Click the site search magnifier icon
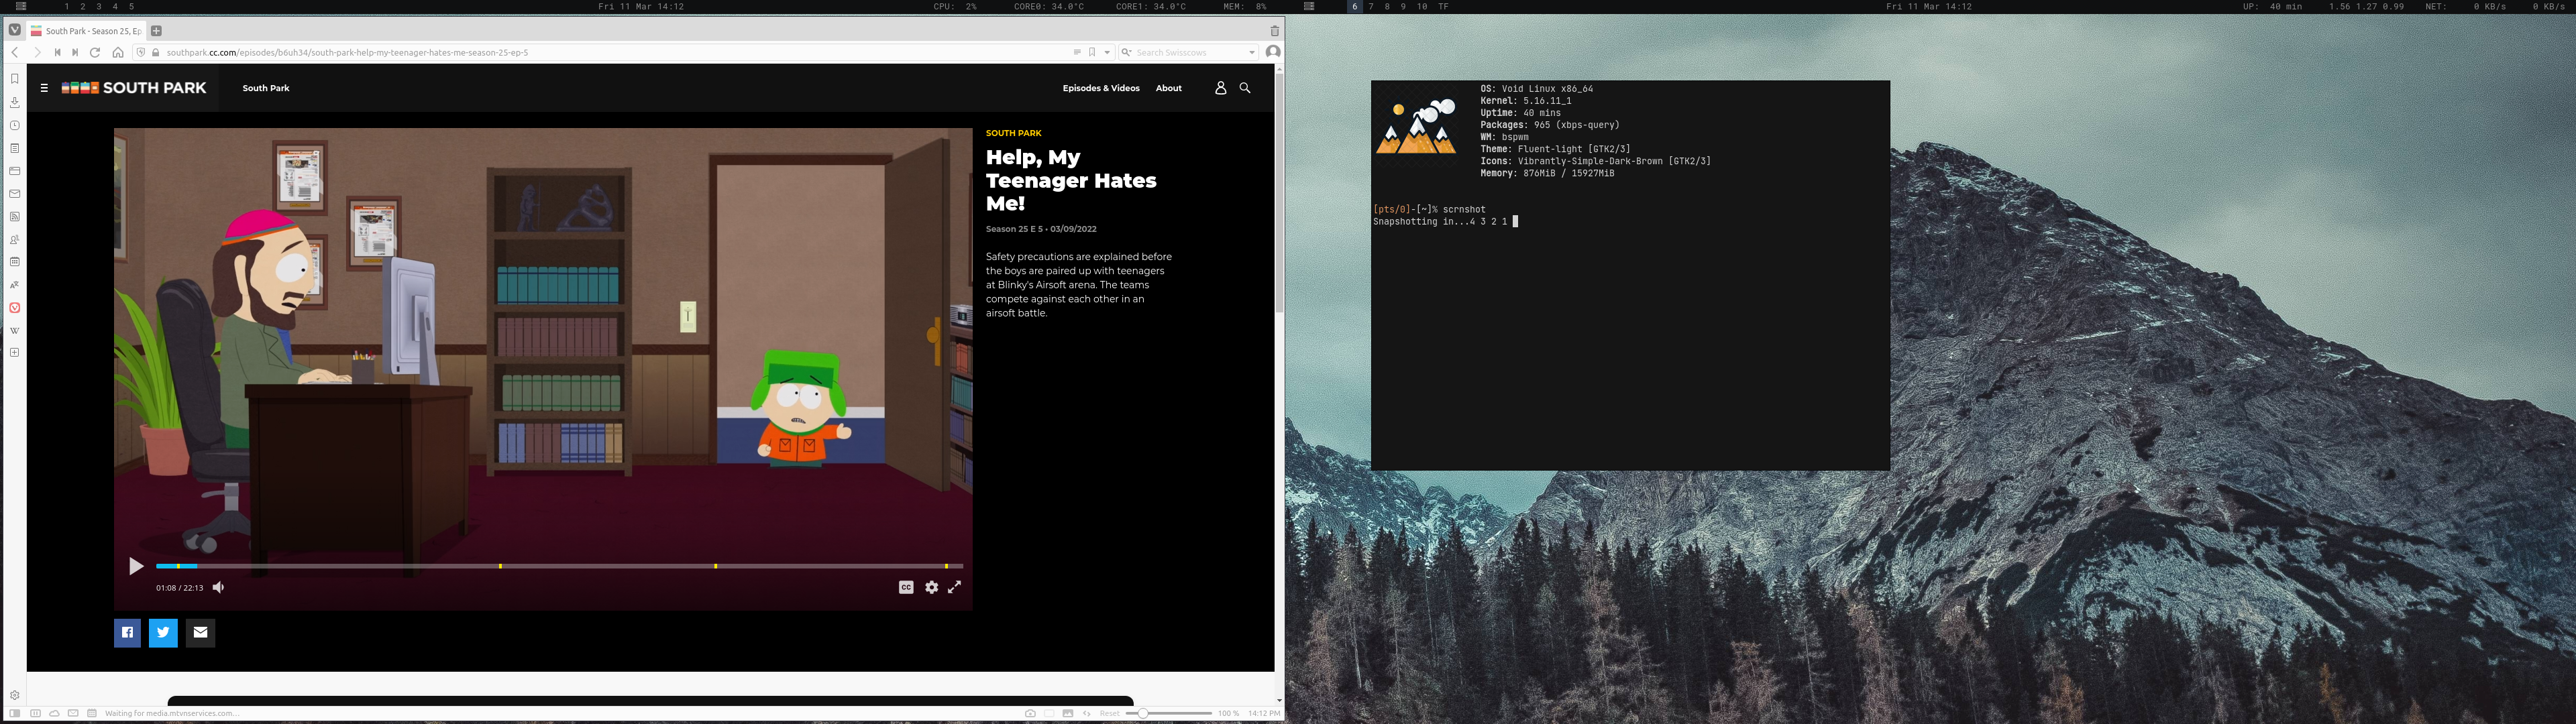Viewport: 2576px width, 724px height. pyautogui.click(x=1245, y=88)
